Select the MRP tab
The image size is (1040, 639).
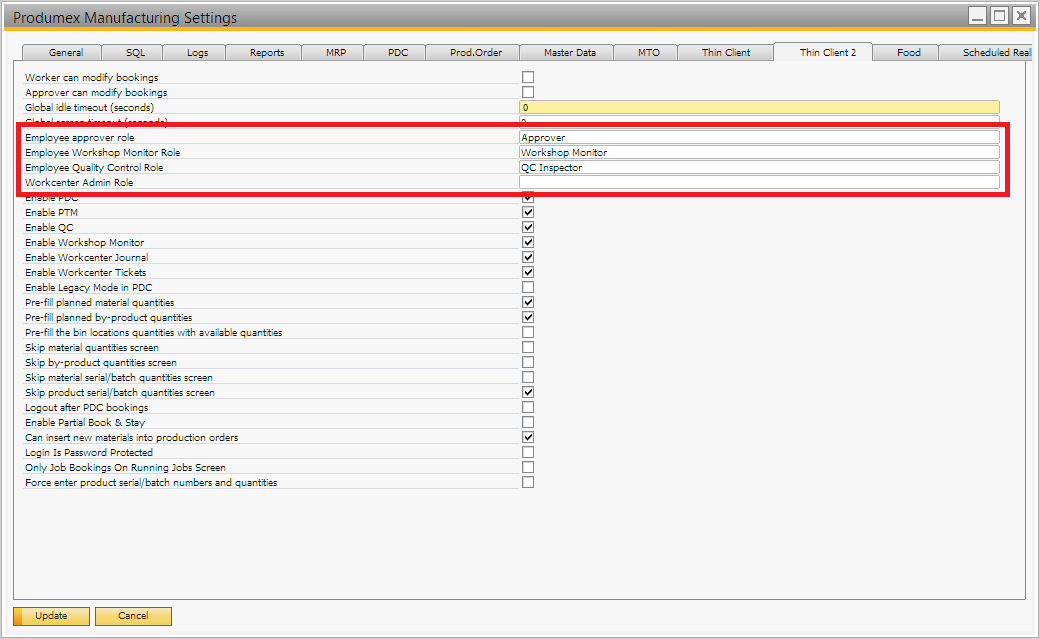point(336,52)
